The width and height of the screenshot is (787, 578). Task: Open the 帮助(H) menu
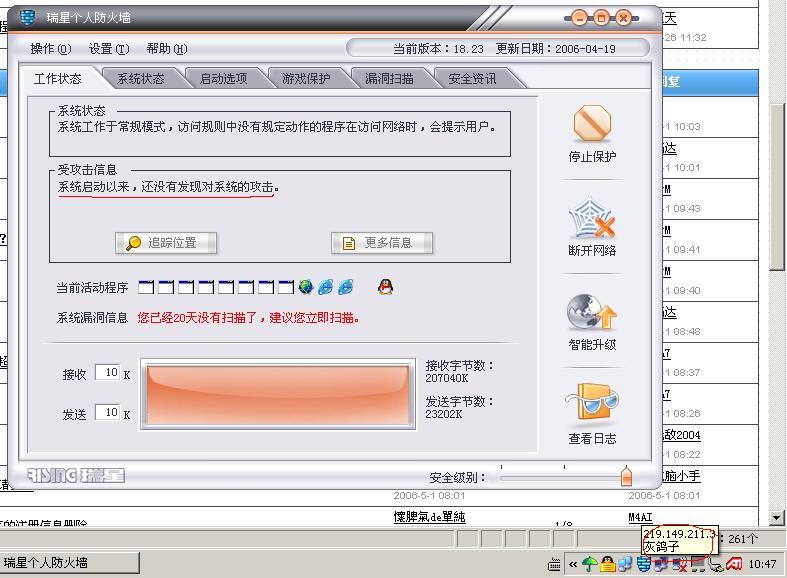click(x=167, y=49)
